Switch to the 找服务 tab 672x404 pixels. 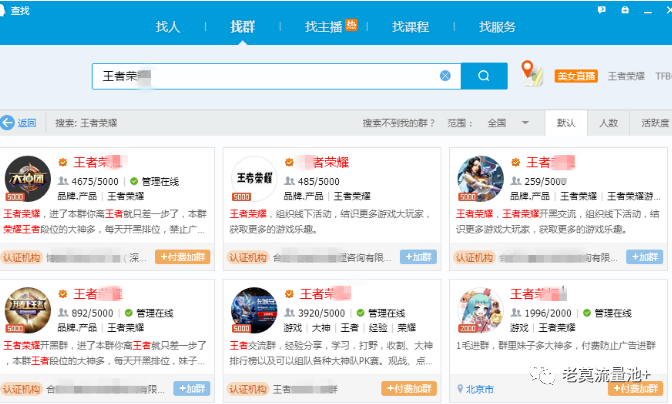pos(497,27)
